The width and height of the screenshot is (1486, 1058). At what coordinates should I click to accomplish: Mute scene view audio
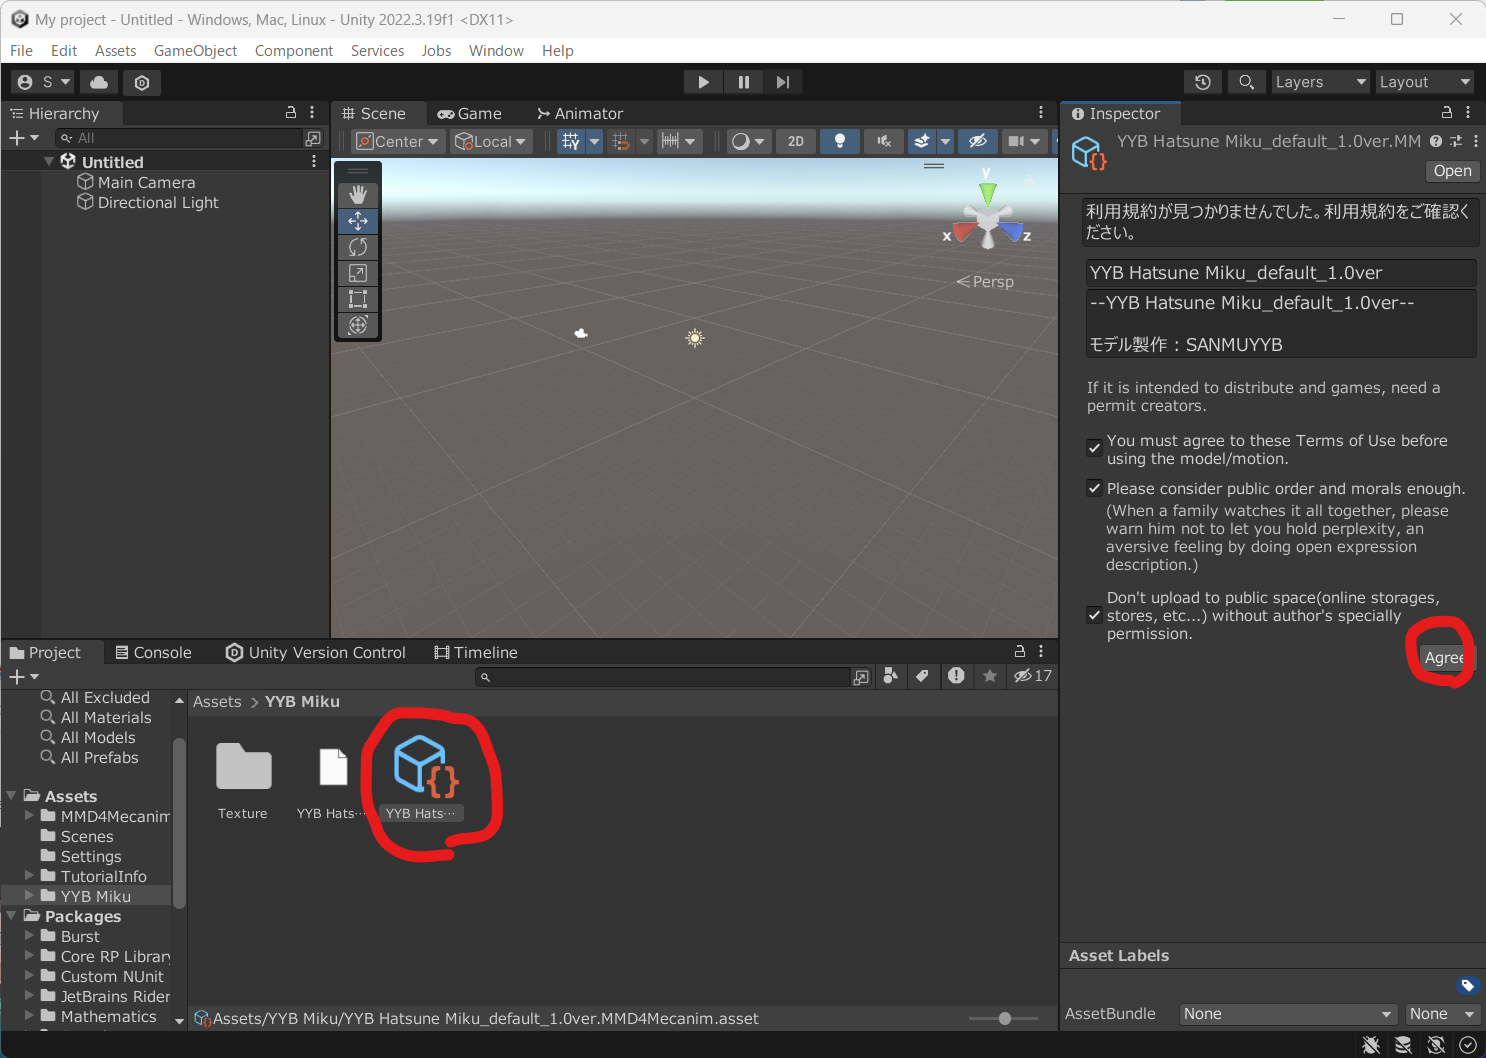[883, 141]
